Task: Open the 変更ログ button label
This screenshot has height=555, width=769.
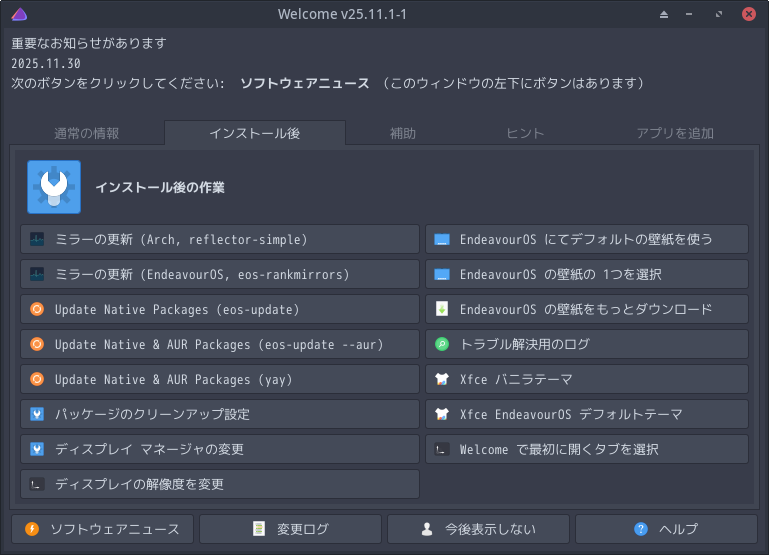Action: (x=303, y=529)
